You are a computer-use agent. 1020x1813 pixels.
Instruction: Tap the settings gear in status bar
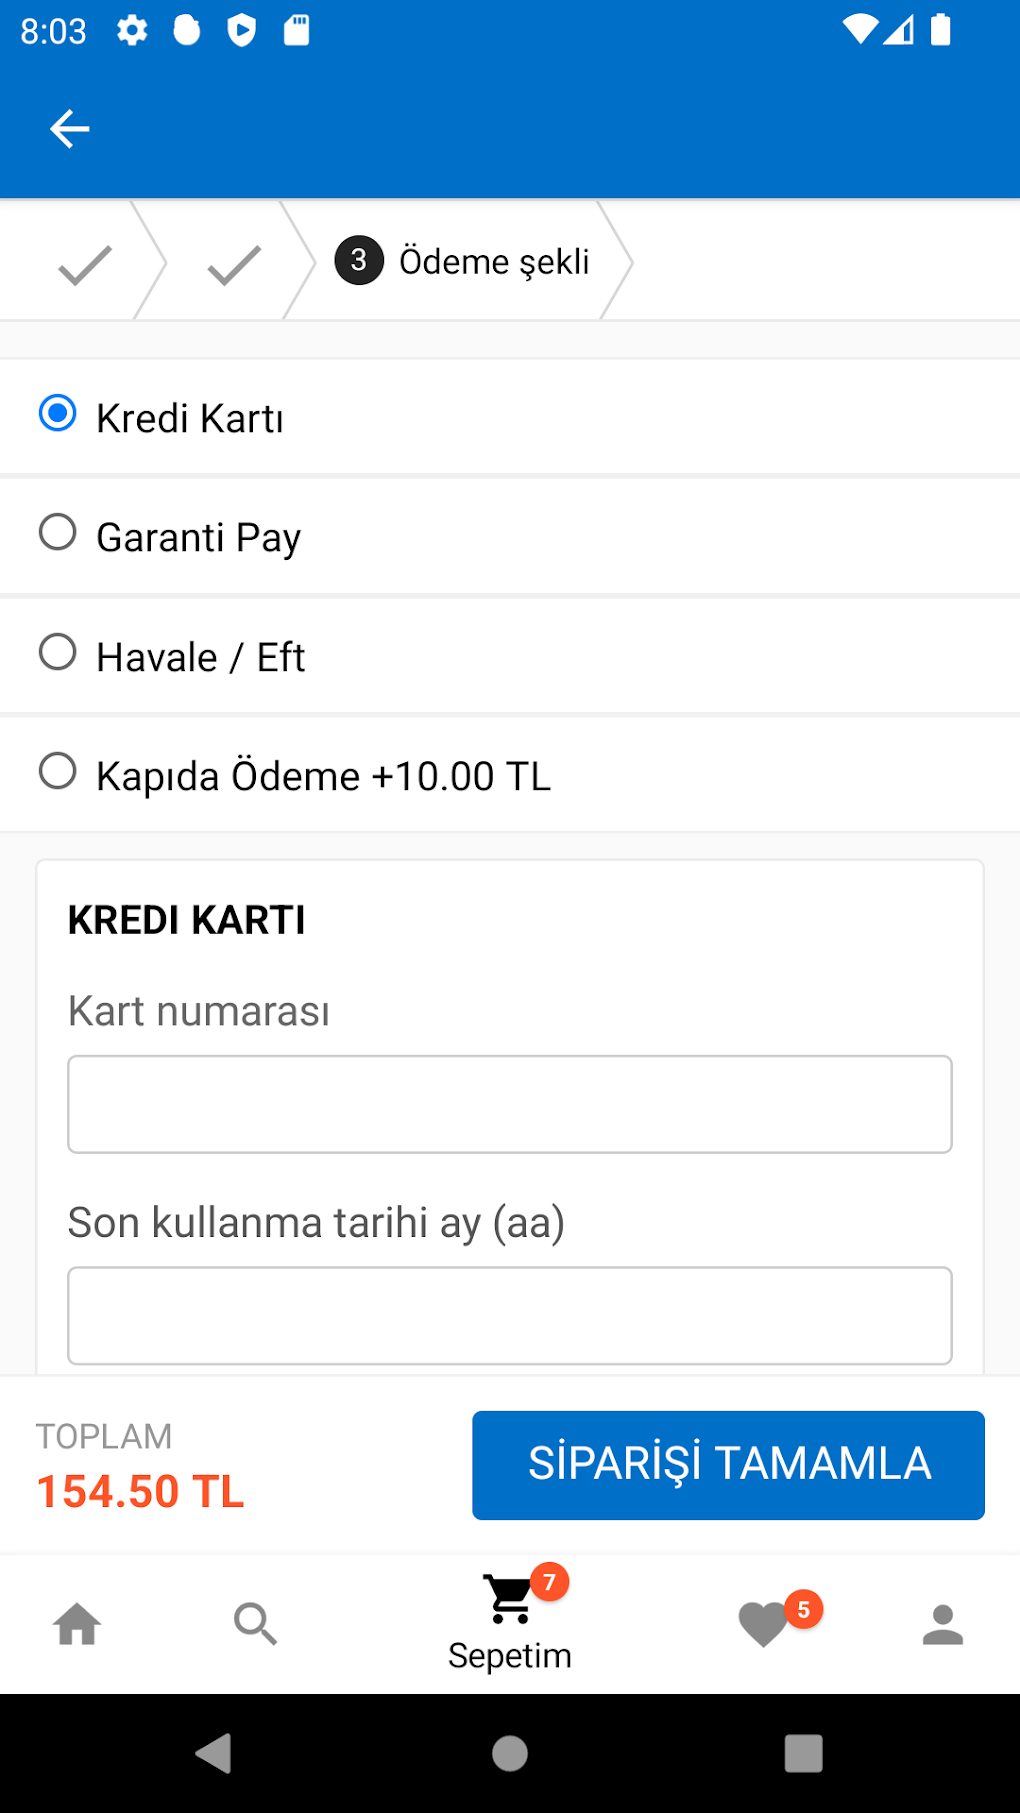click(132, 31)
